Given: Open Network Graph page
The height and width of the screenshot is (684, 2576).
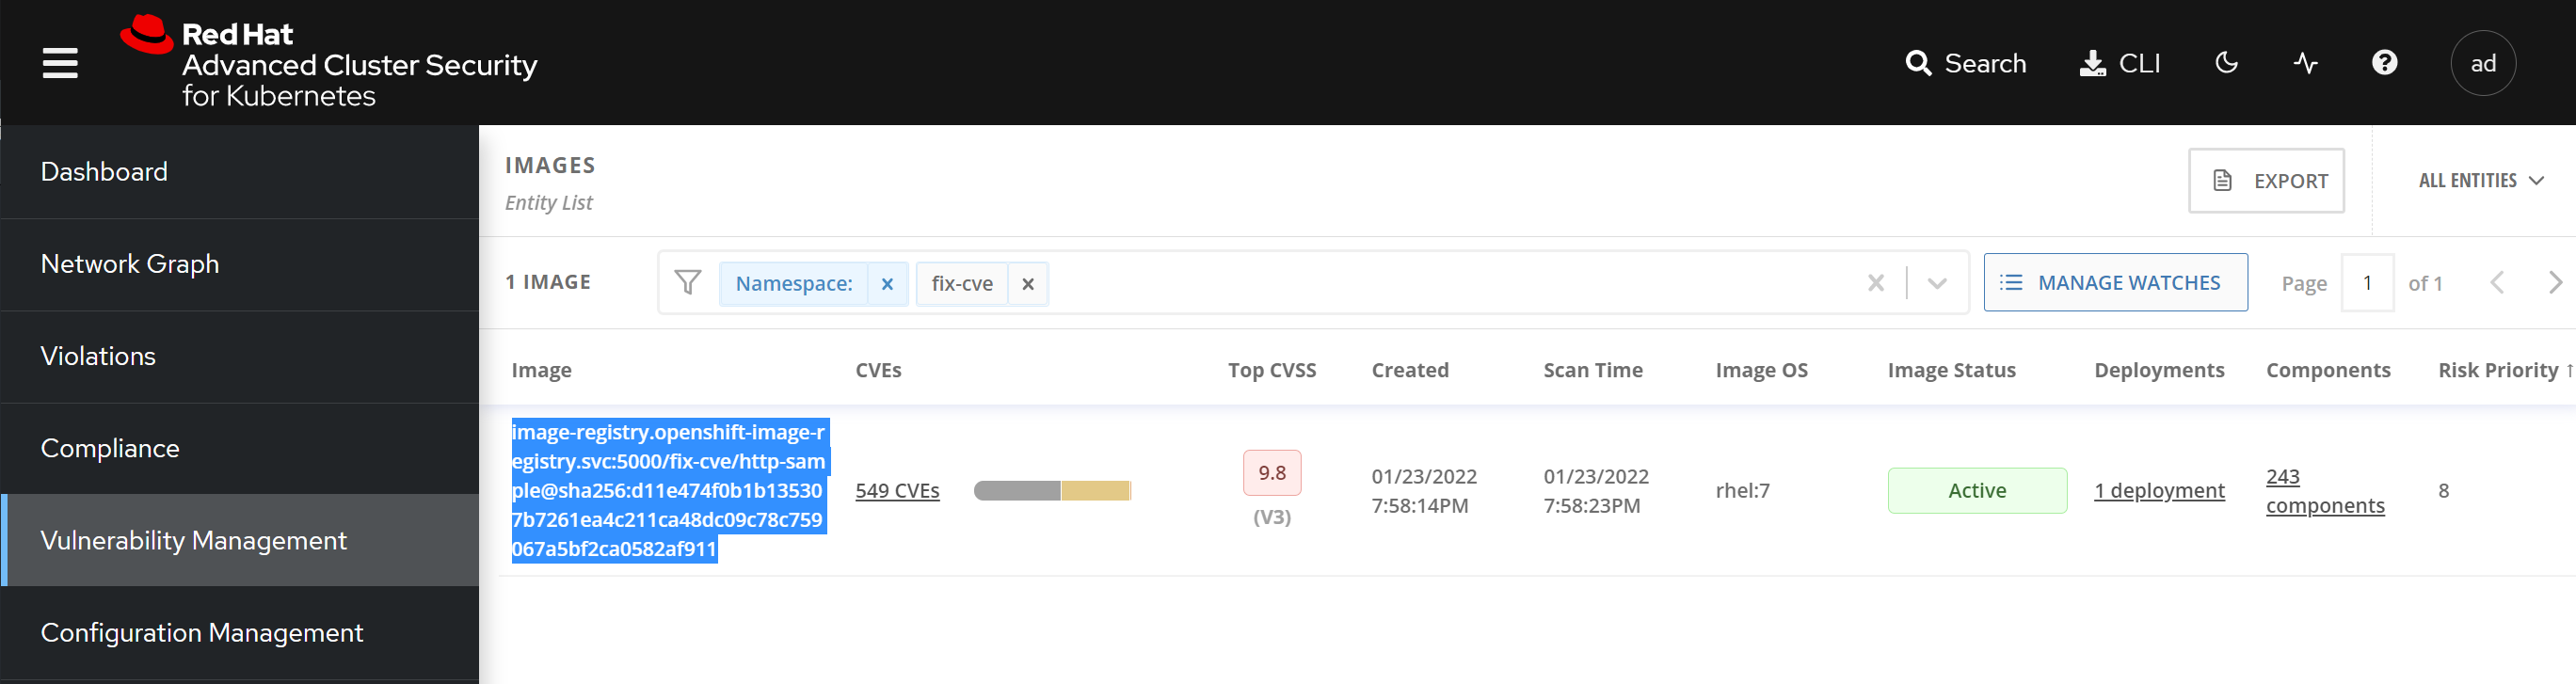Looking at the screenshot, I should click(x=240, y=264).
